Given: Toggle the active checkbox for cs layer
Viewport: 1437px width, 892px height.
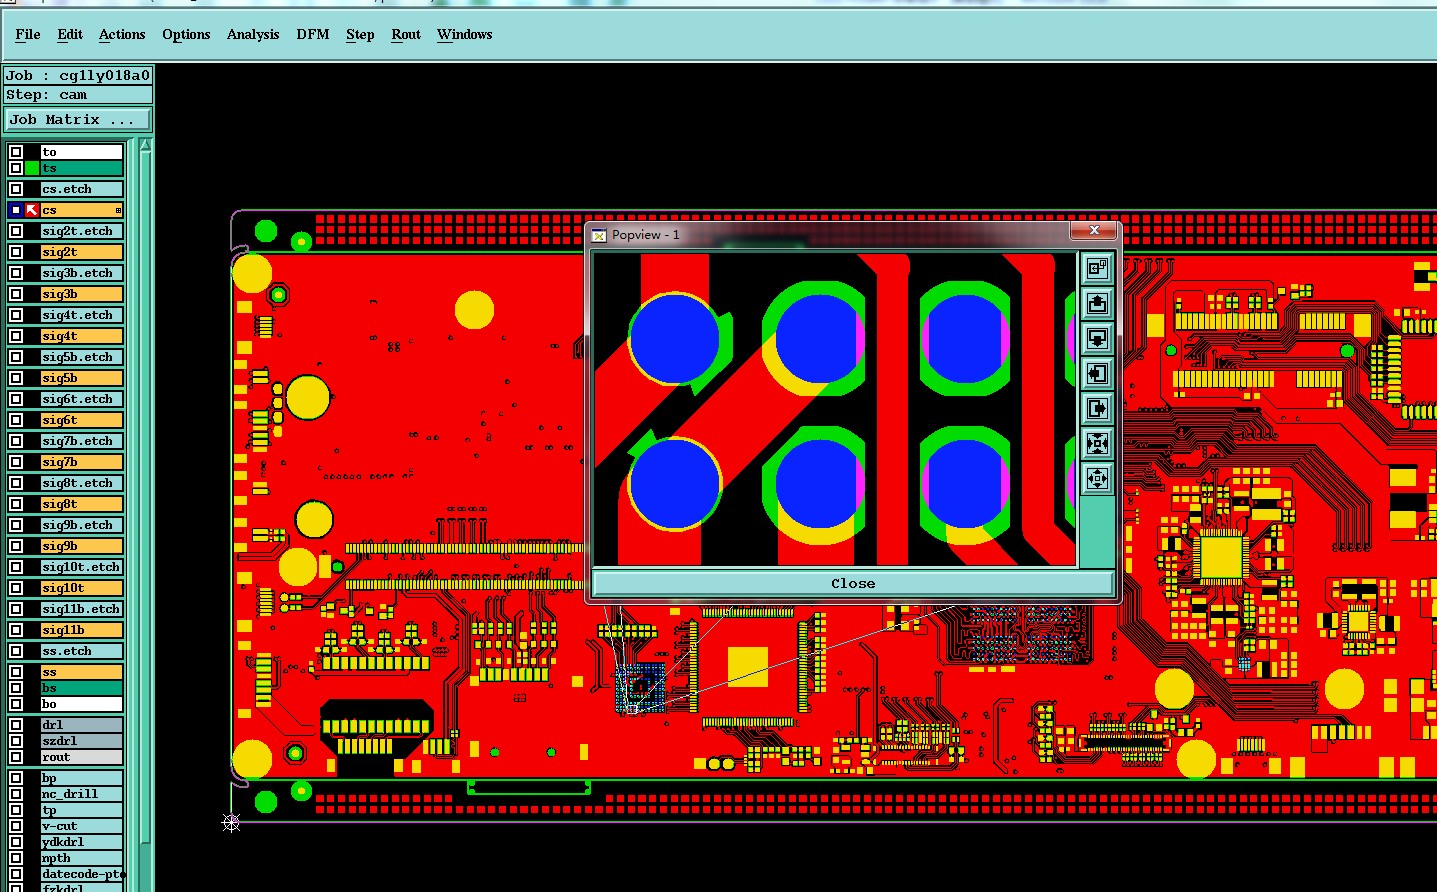Looking at the screenshot, I should (16, 210).
